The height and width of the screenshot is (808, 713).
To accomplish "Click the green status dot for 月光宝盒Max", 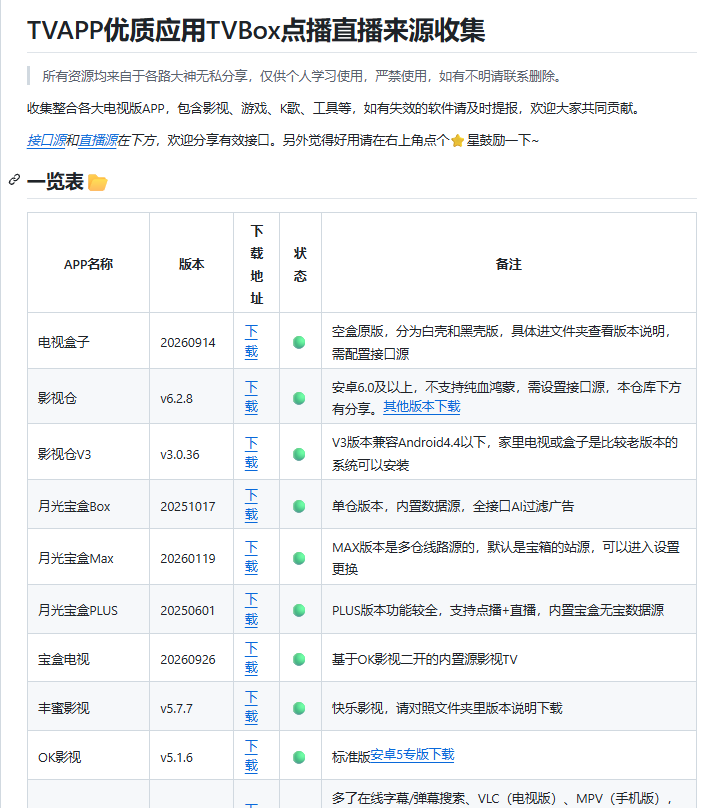I will (x=299, y=559).
